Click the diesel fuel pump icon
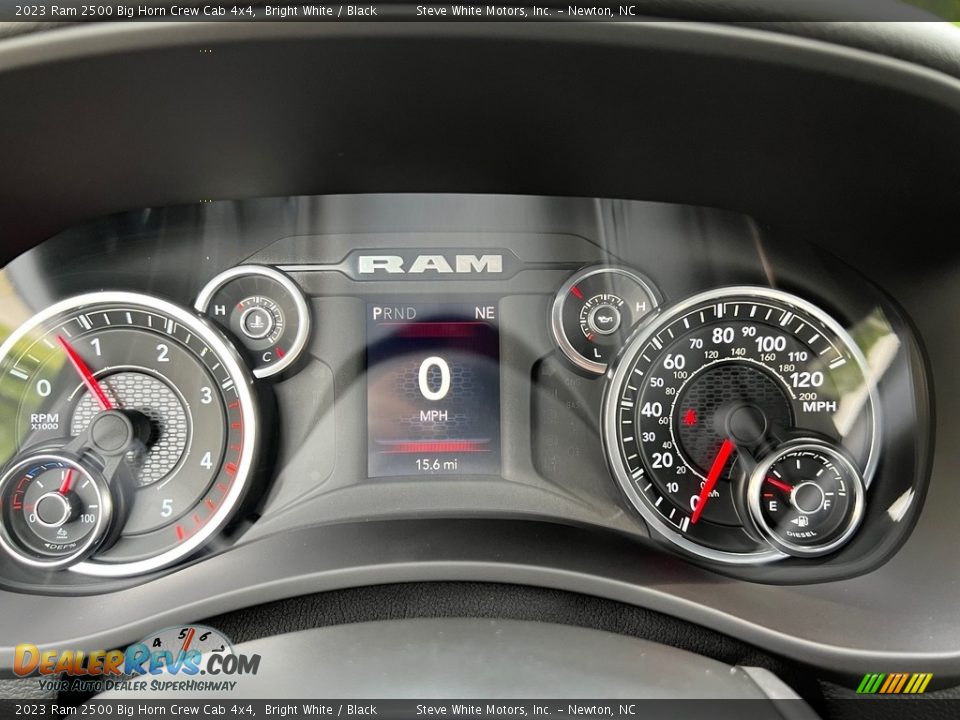The image size is (960, 720). [800, 522]
